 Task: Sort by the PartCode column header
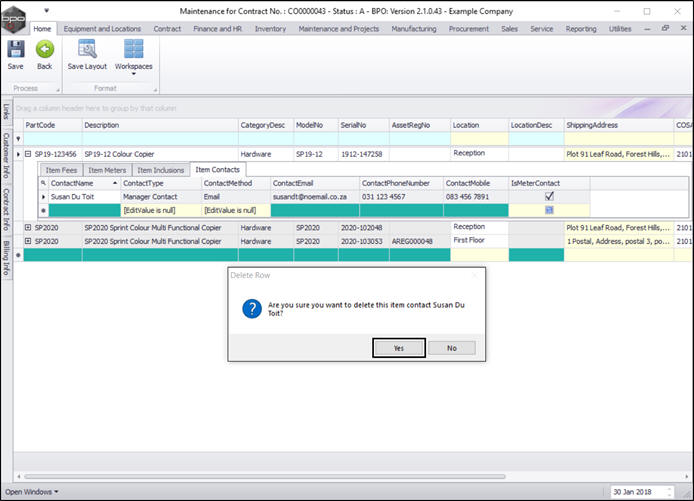pyautogui.click(x=53, y=125)
